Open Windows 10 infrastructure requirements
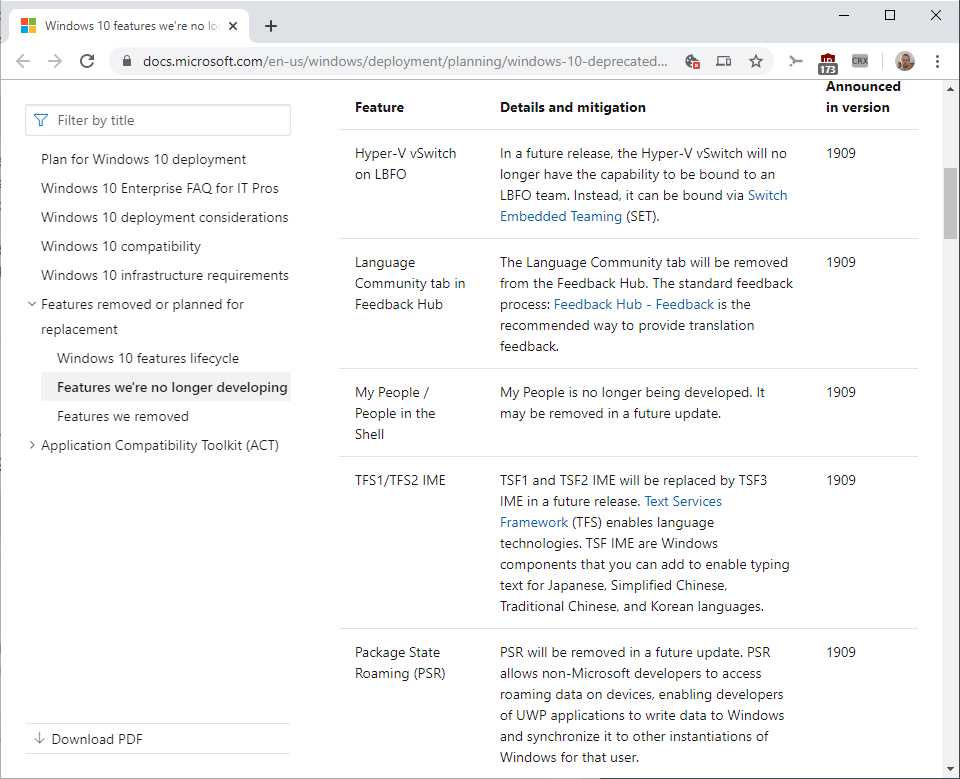This screenshot has width=960, height=779. pyautogui.click(x=165, y=275)
